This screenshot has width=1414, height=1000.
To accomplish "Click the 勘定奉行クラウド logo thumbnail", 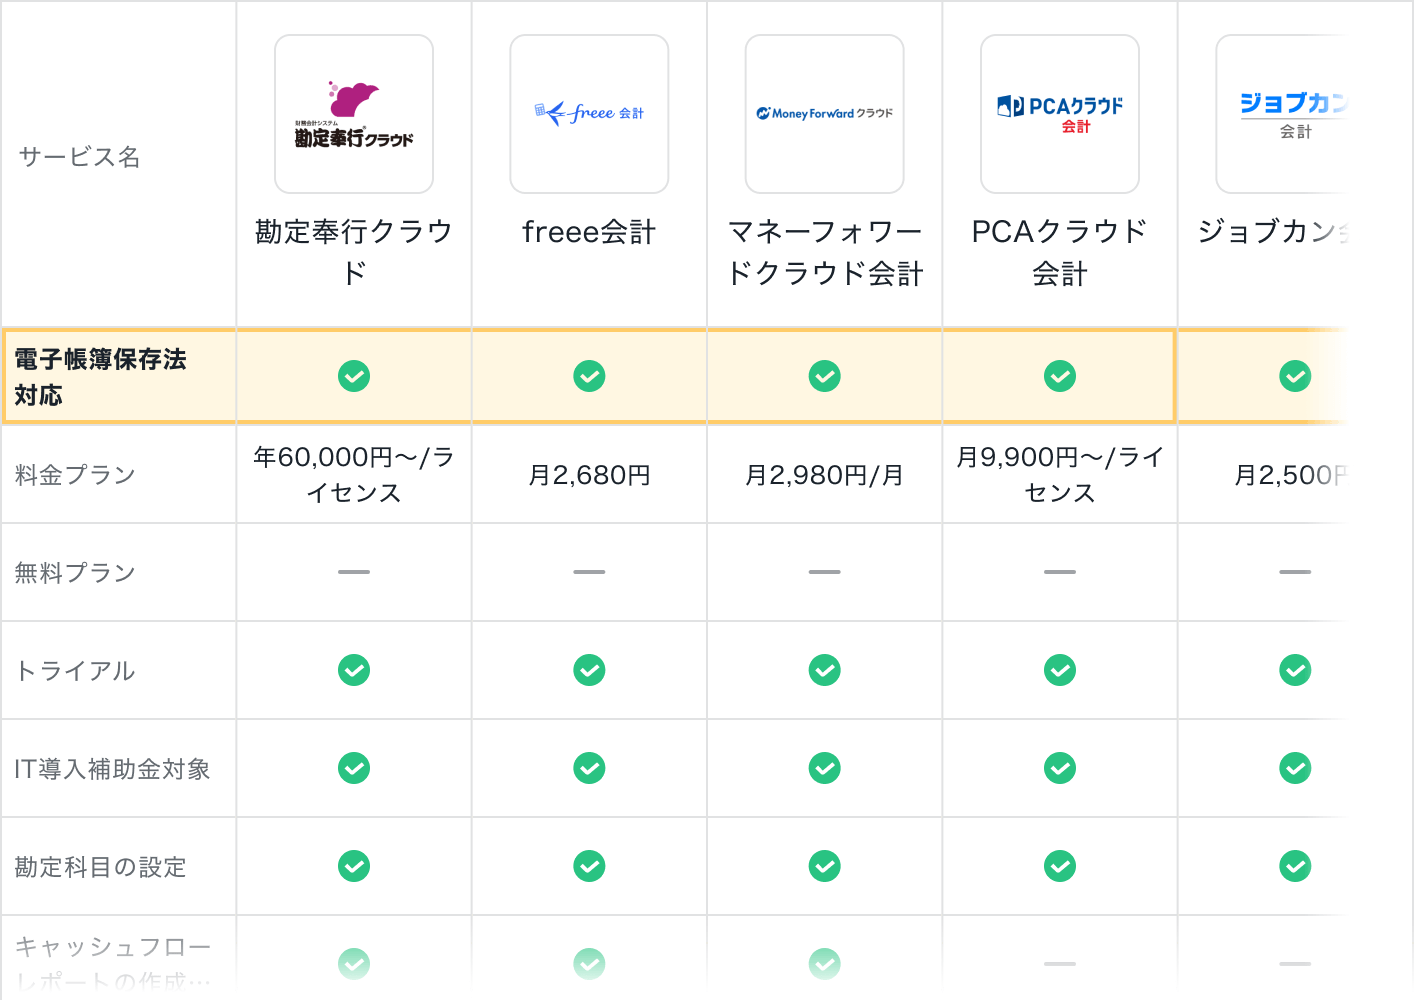I will 354,114.
